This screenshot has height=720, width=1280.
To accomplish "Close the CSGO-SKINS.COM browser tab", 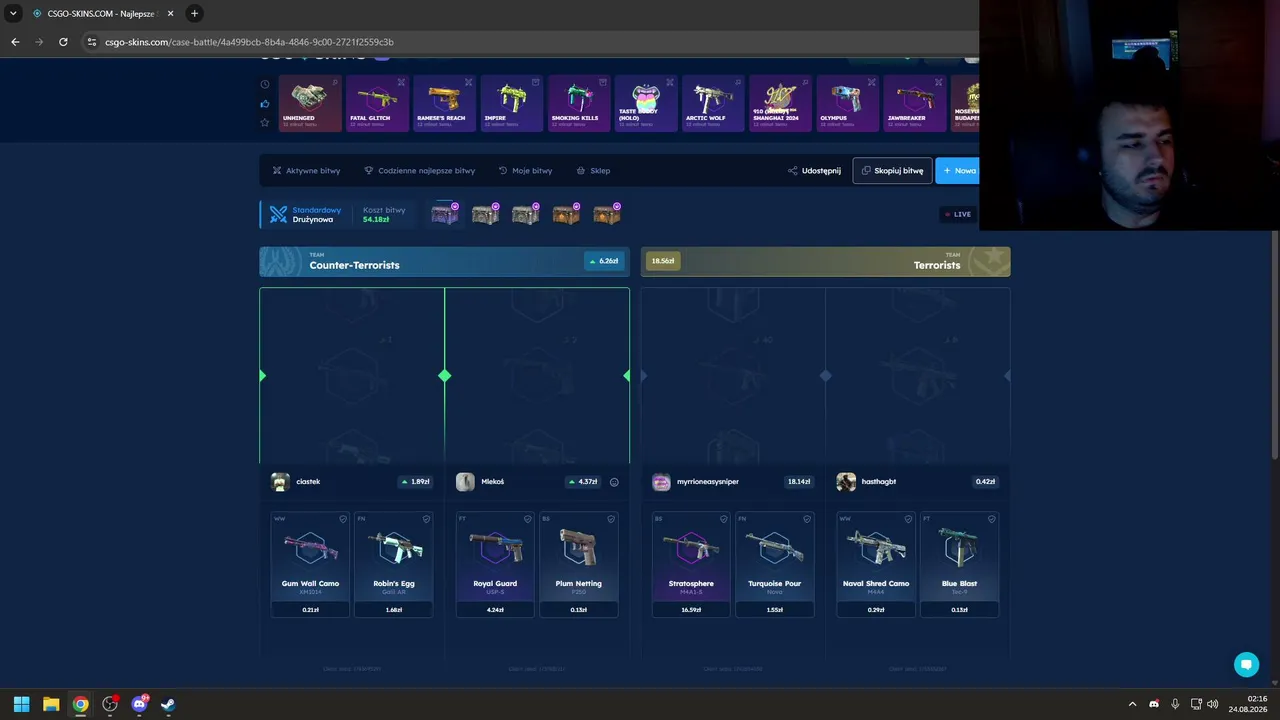I will click(170, 13).
